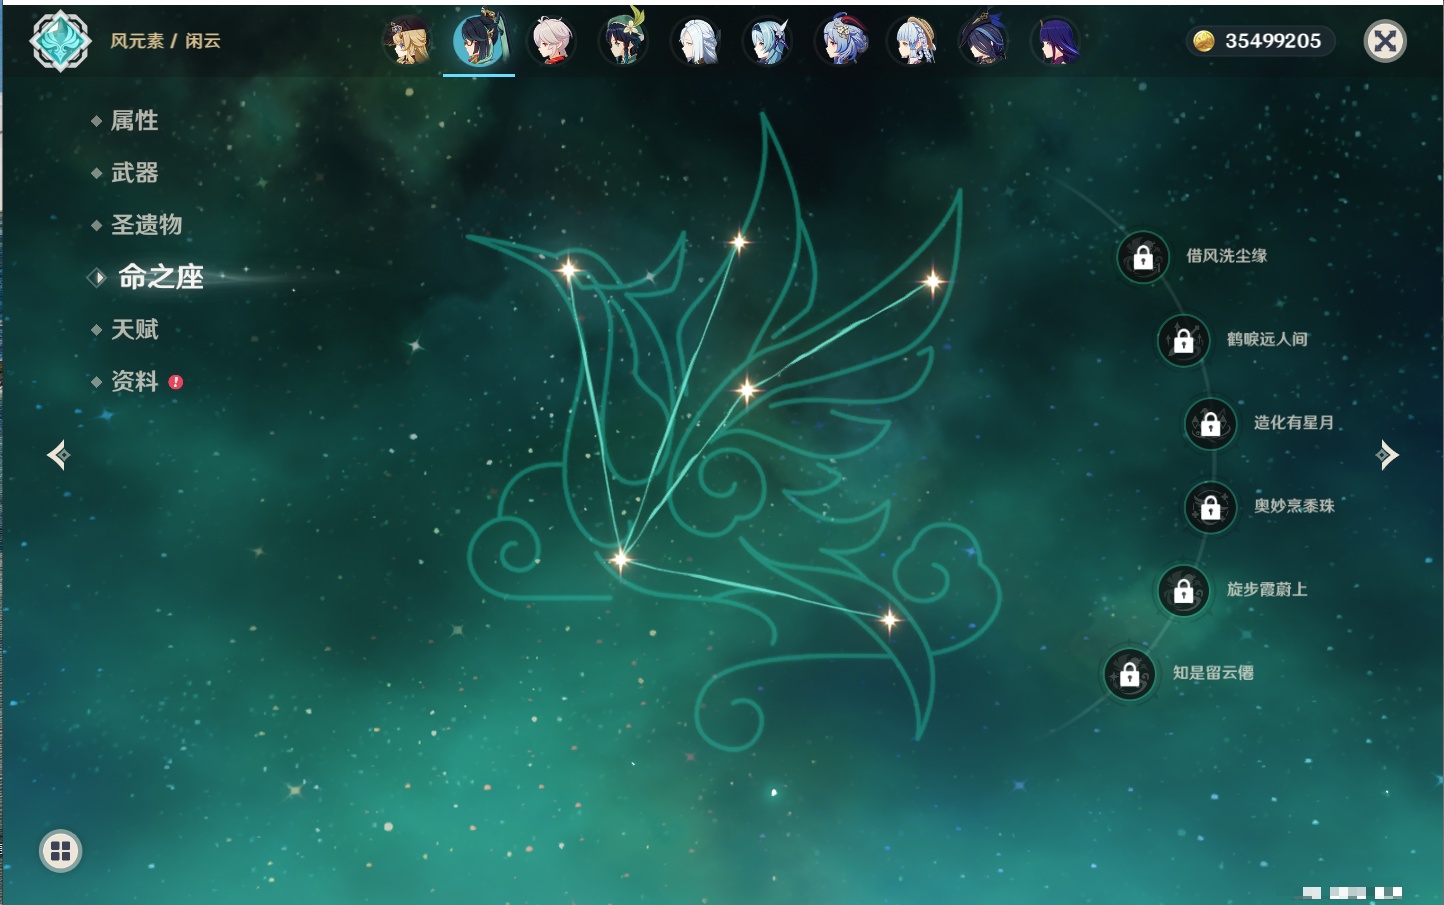Viewport: 1444px width, 905px height.
Task: Select Venti's portrait with green hat
Action: tap(623, 42)
